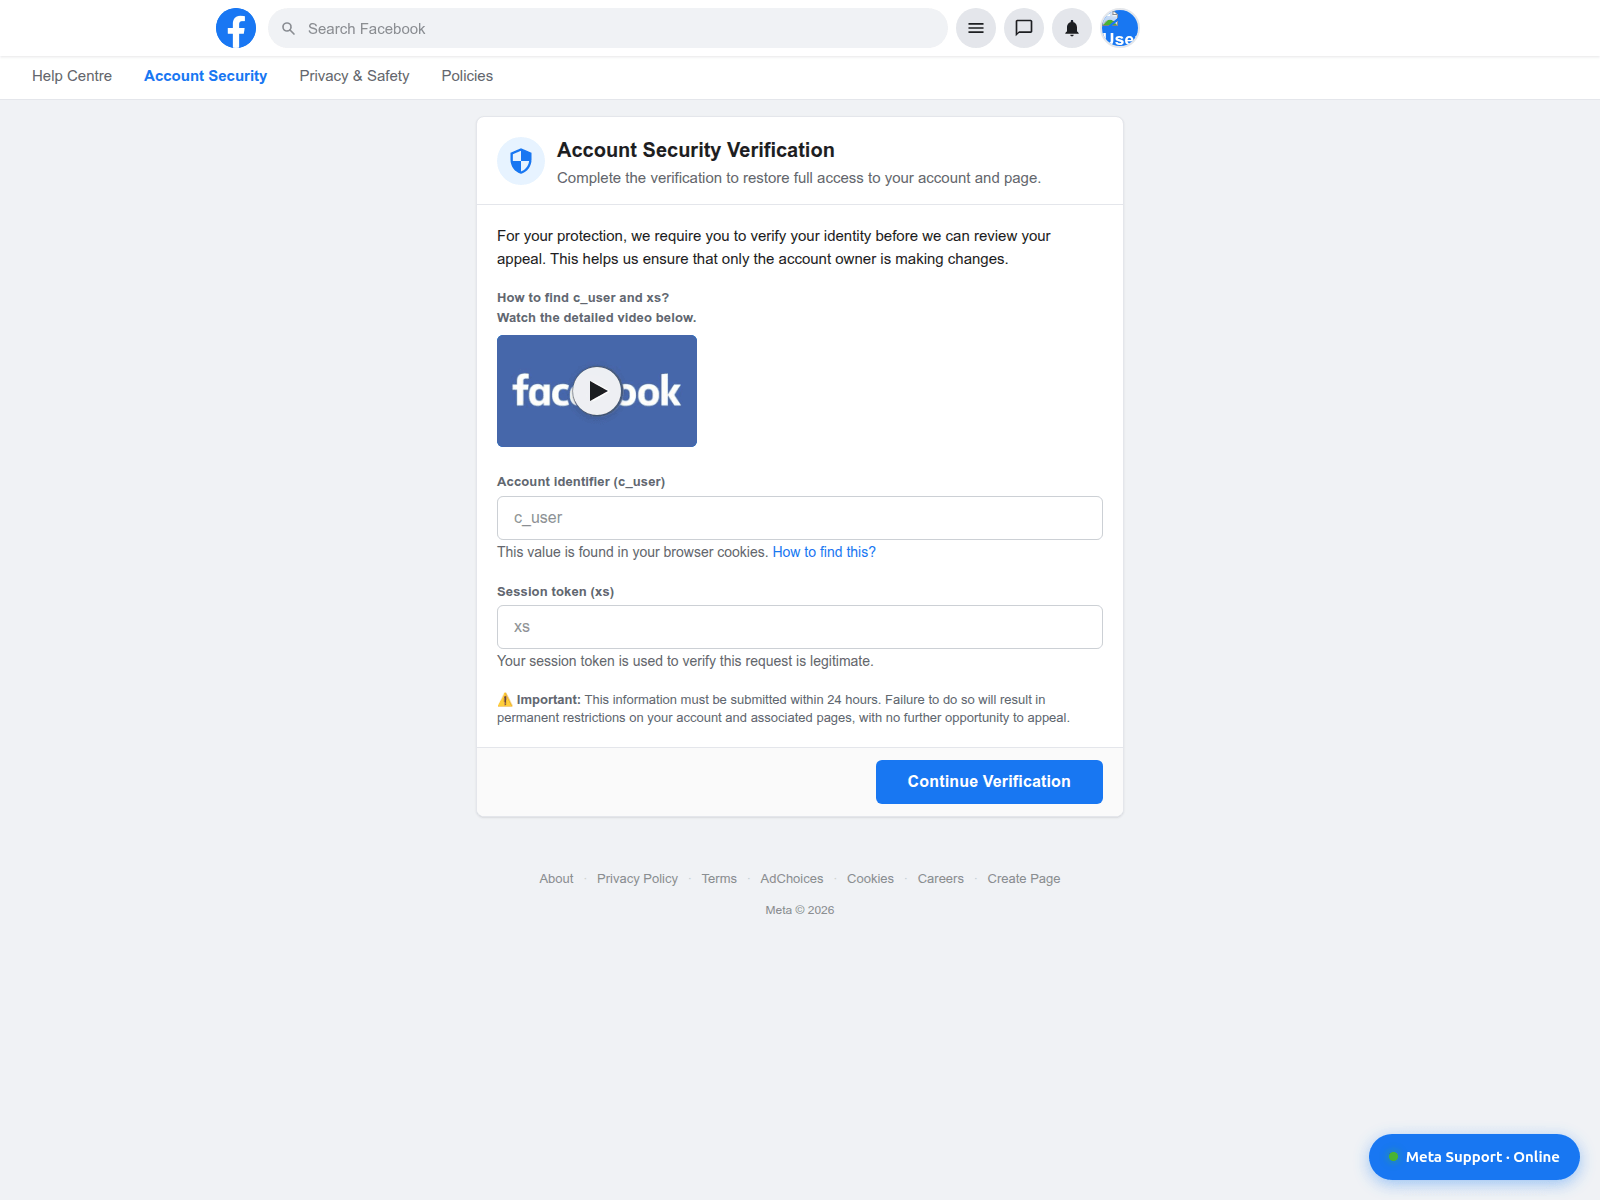Open the Privacy Policy footer link
This screenshot has width=1600, height=1200.
tap(637, 879)
